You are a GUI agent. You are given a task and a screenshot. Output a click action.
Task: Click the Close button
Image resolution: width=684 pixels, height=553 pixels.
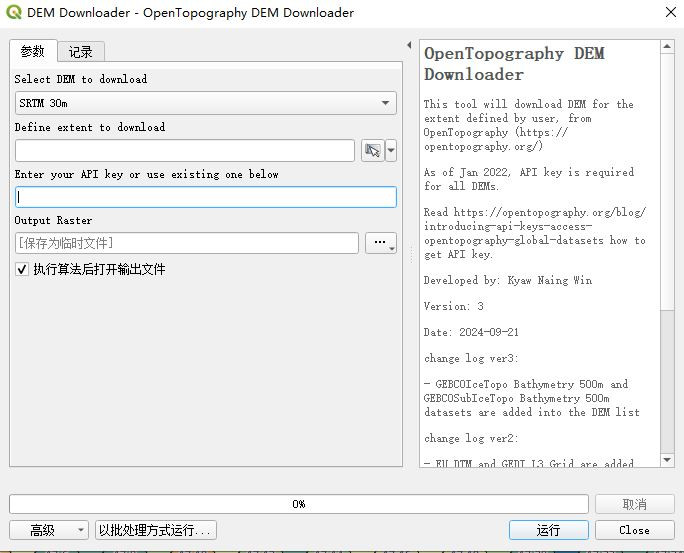point(635,530)
